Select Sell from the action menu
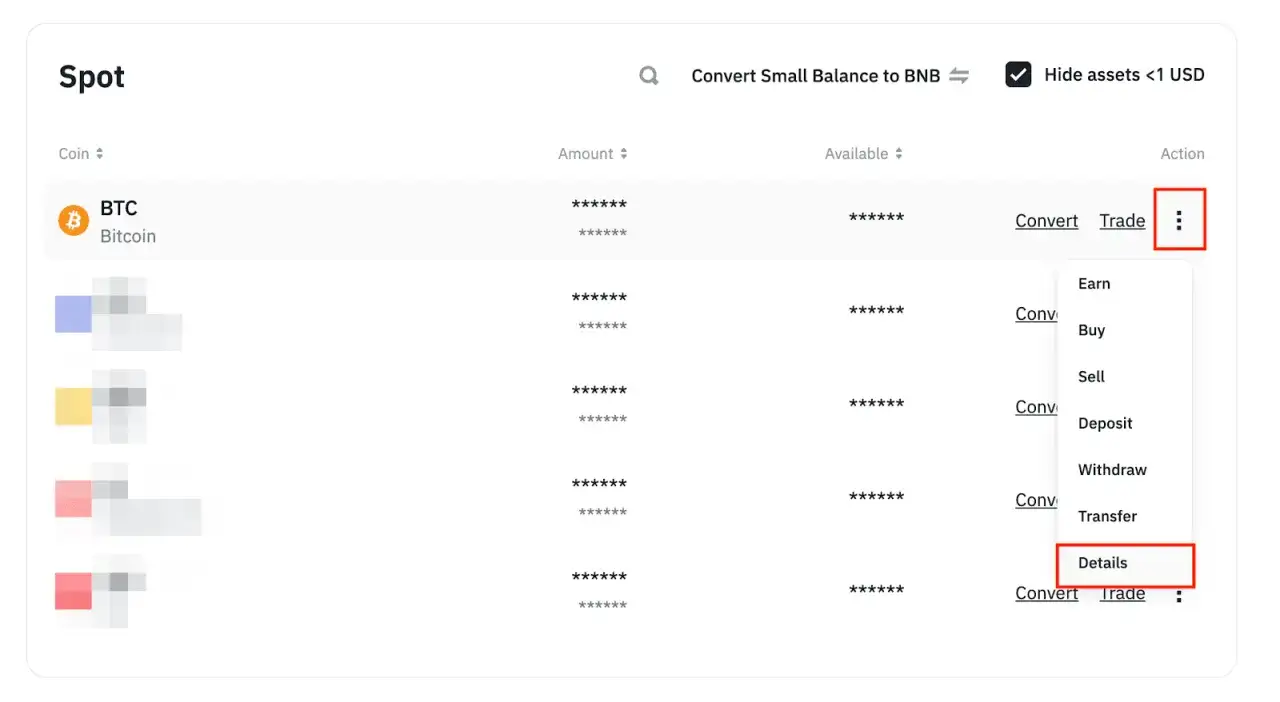The image size is (1280, 702). [1091, 377]
